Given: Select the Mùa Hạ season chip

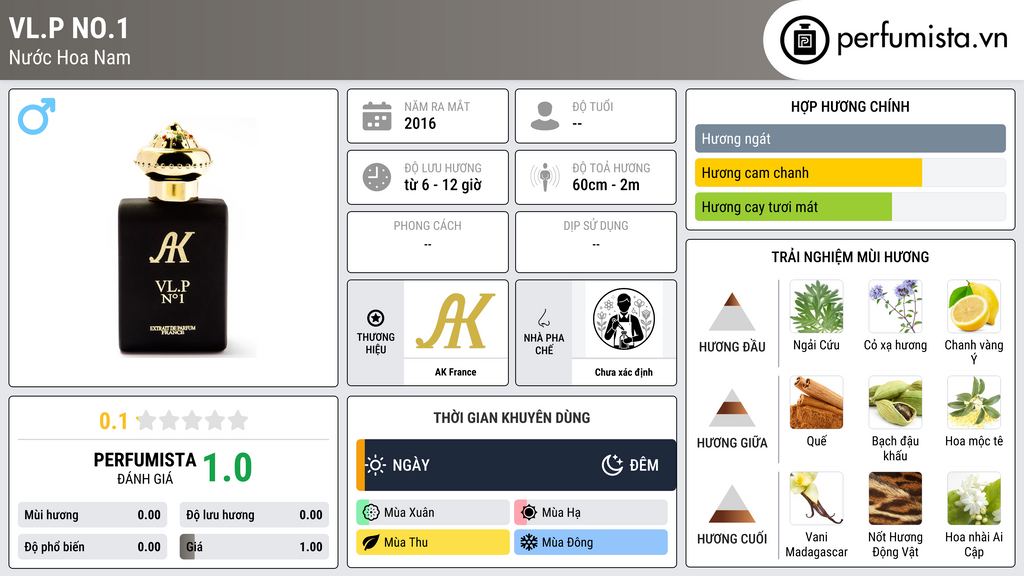Looking at the screenshot, I should click(x=591, y=513).
